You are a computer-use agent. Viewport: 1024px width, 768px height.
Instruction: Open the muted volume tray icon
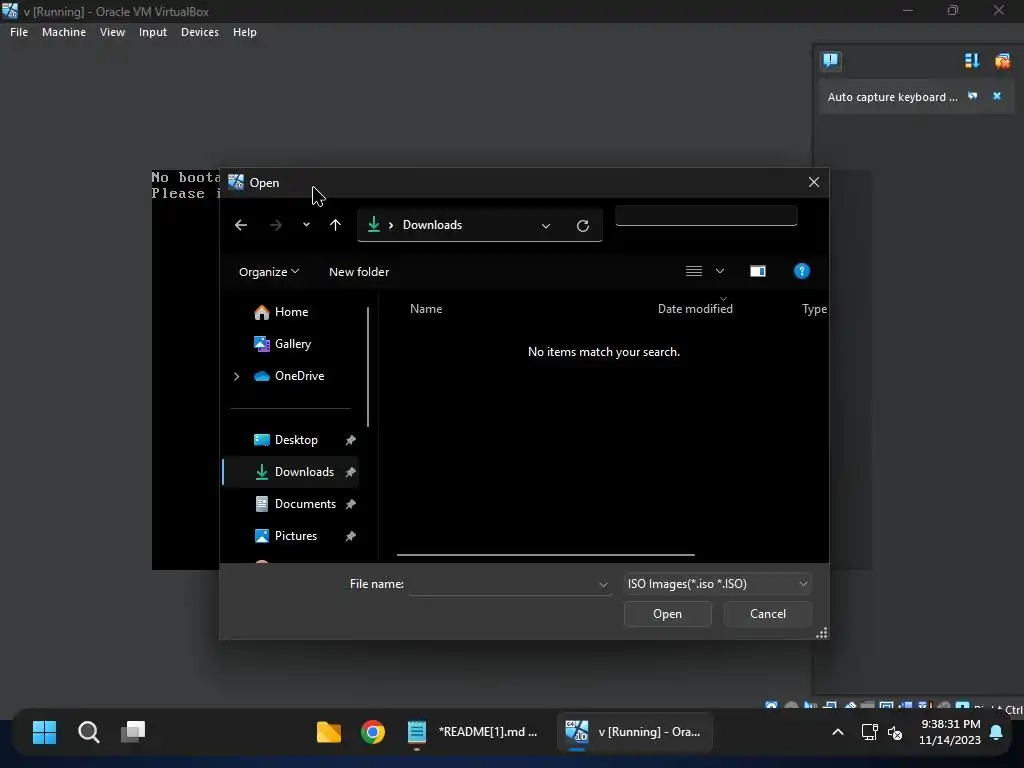[895, 733]
